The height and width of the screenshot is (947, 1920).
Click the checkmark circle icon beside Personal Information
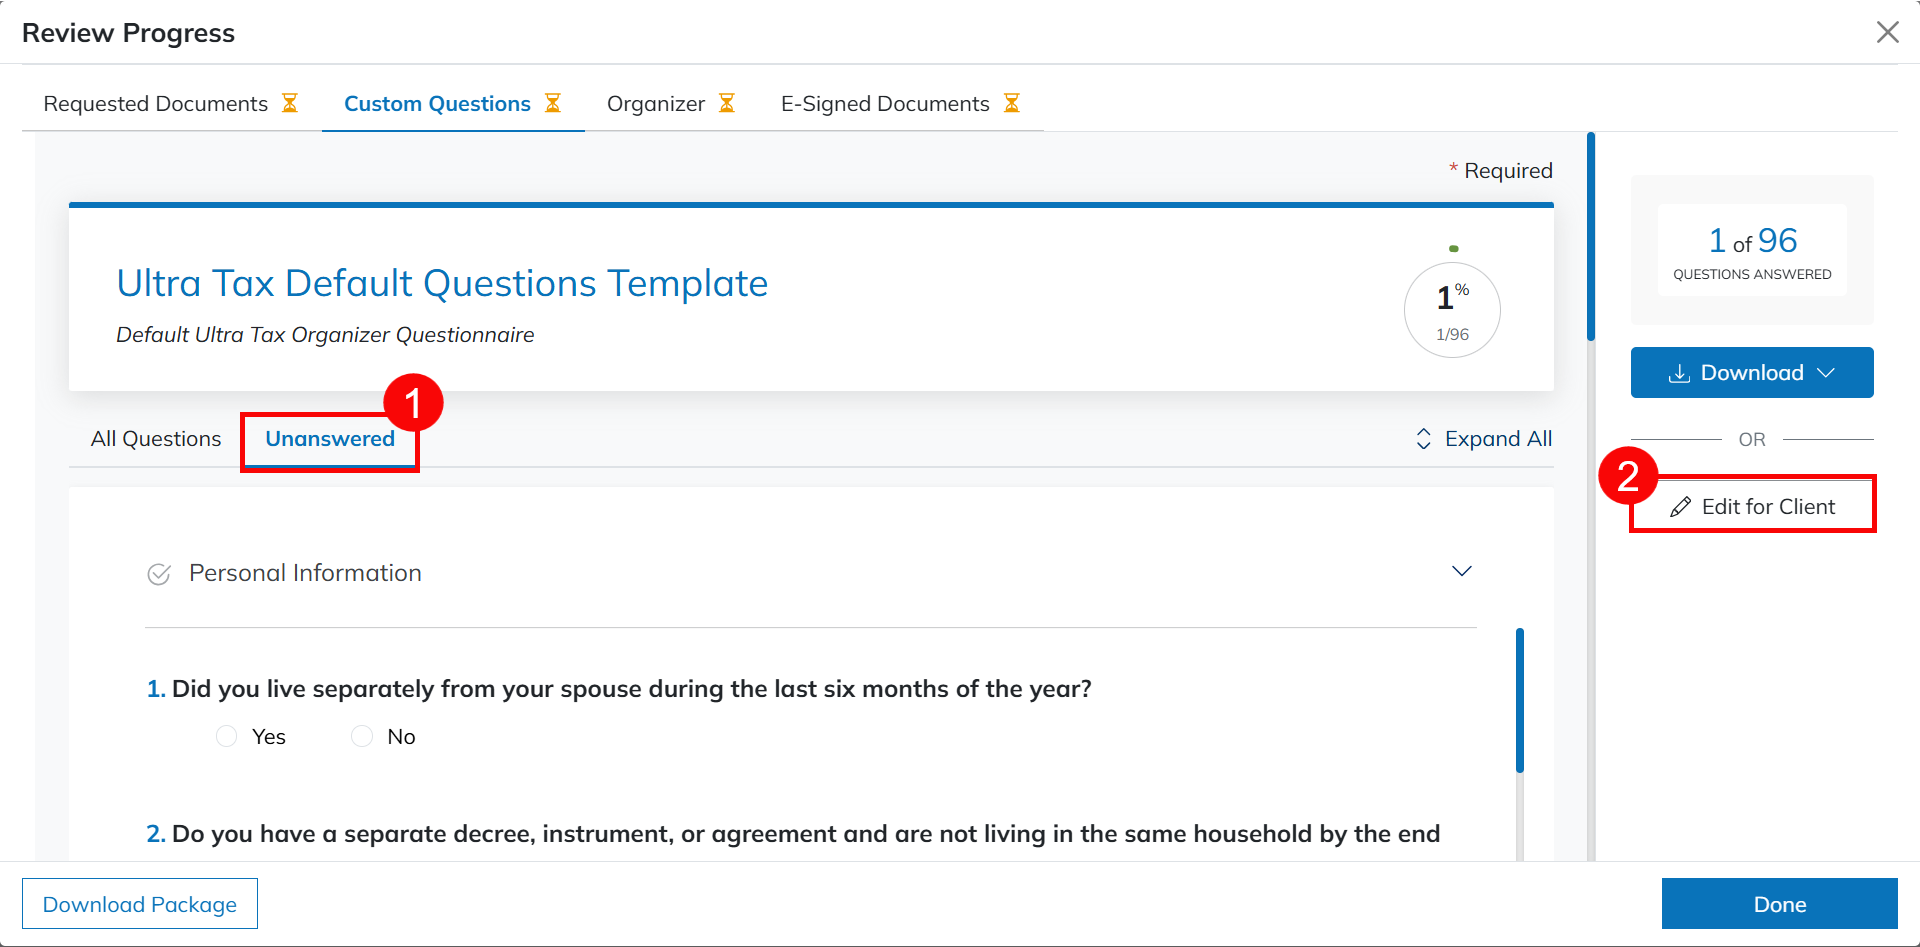click(x=159, y=574)
